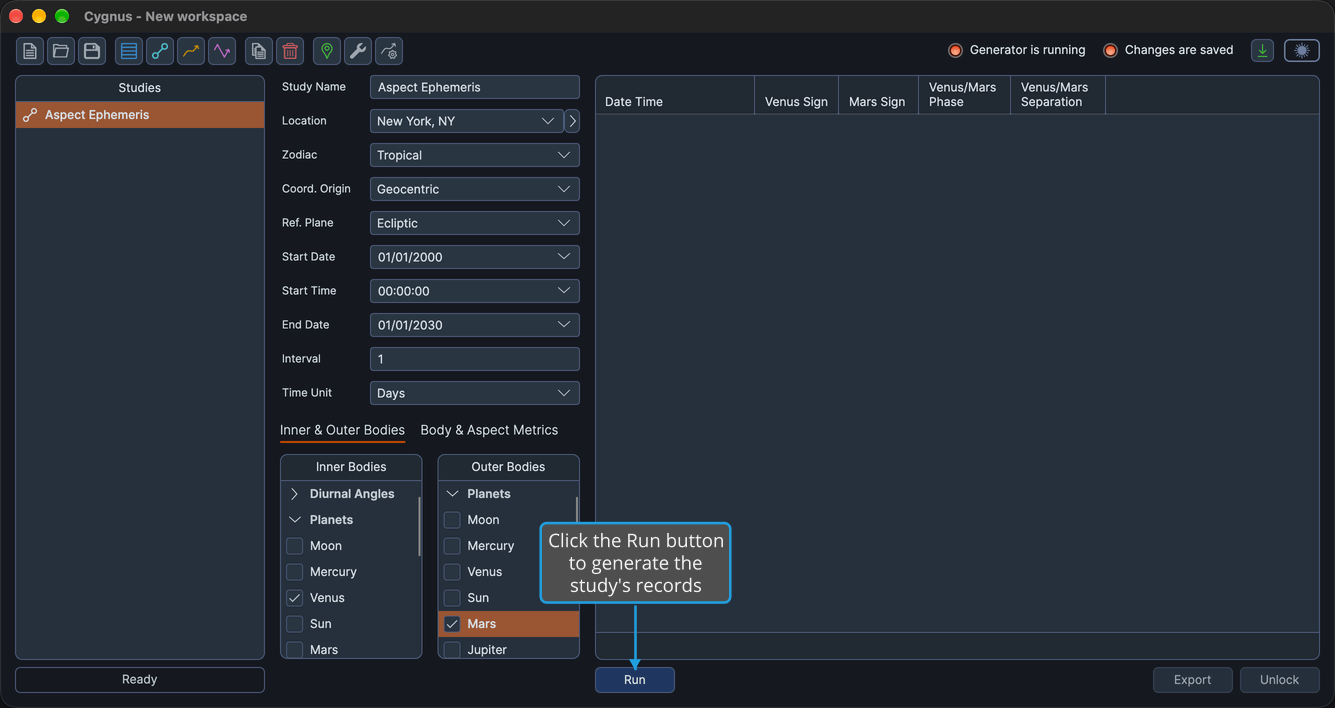This screenshot has height=708, width=1335.
Task: Click the Run button
Action: 635,680
